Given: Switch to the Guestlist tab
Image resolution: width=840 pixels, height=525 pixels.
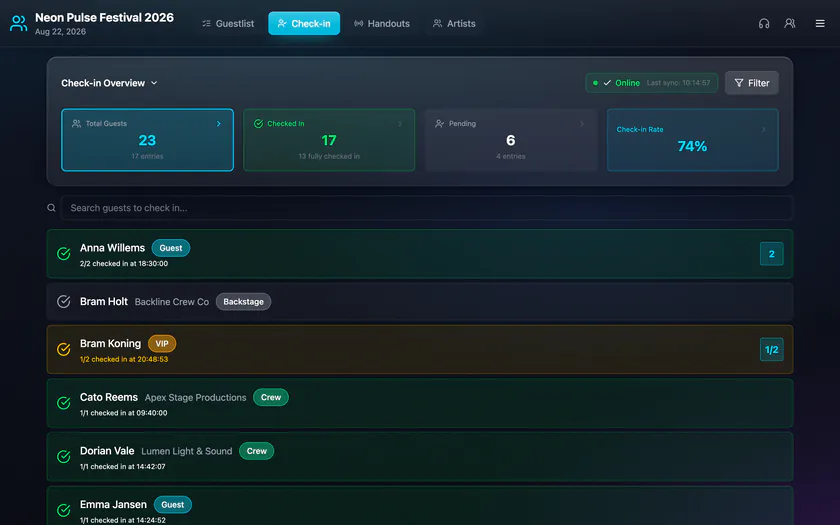Looking at the screenshot, I should coord(228,24).
